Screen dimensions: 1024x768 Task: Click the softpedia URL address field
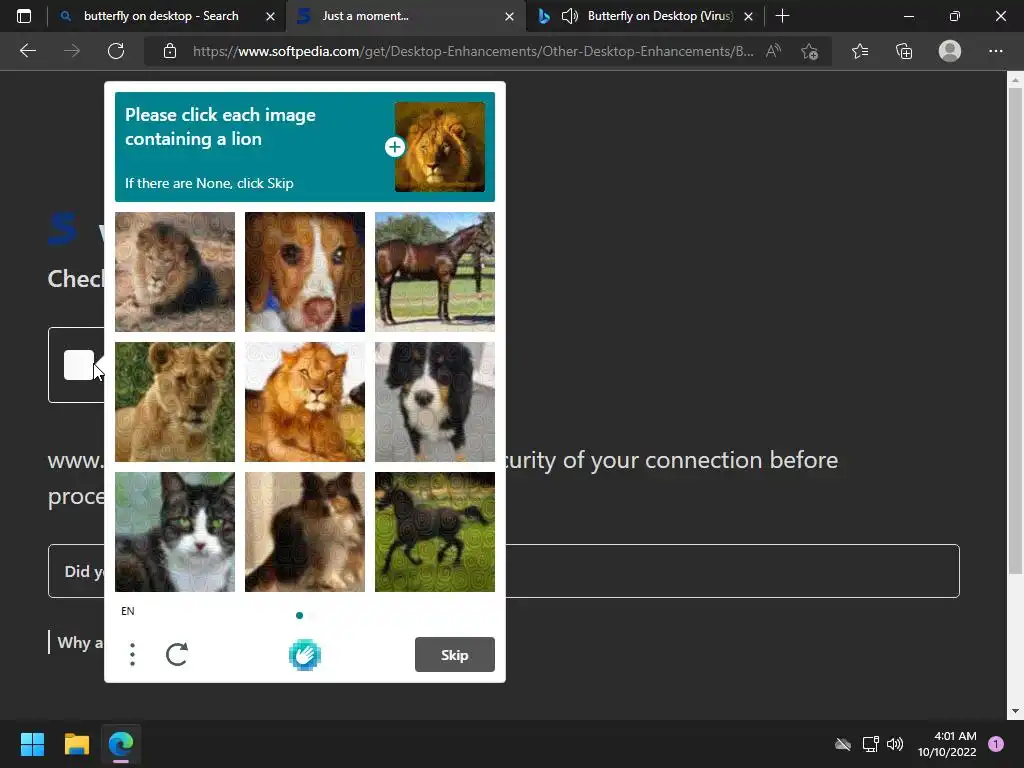coord(473,51)
